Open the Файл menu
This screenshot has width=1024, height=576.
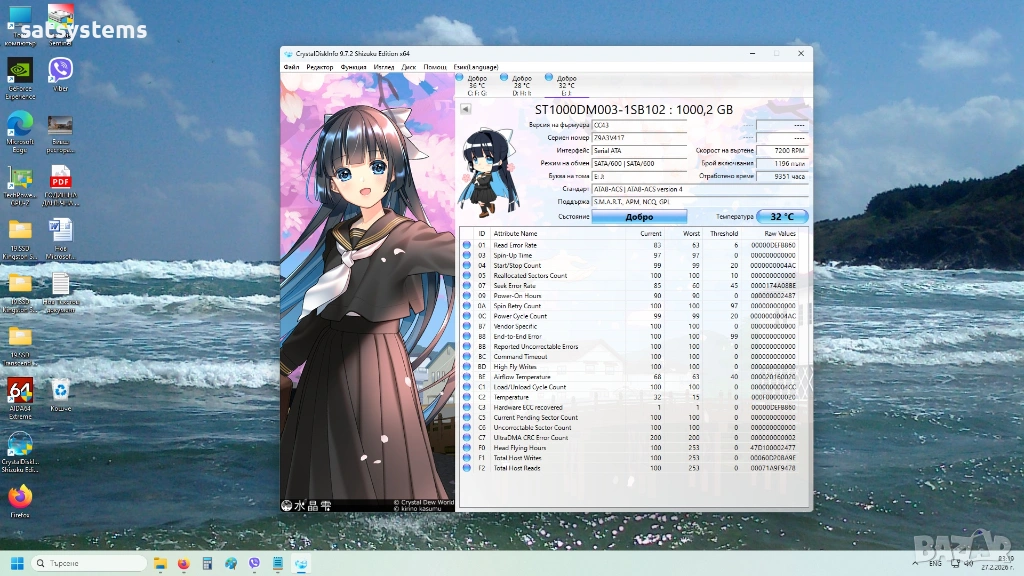[291, 67]
